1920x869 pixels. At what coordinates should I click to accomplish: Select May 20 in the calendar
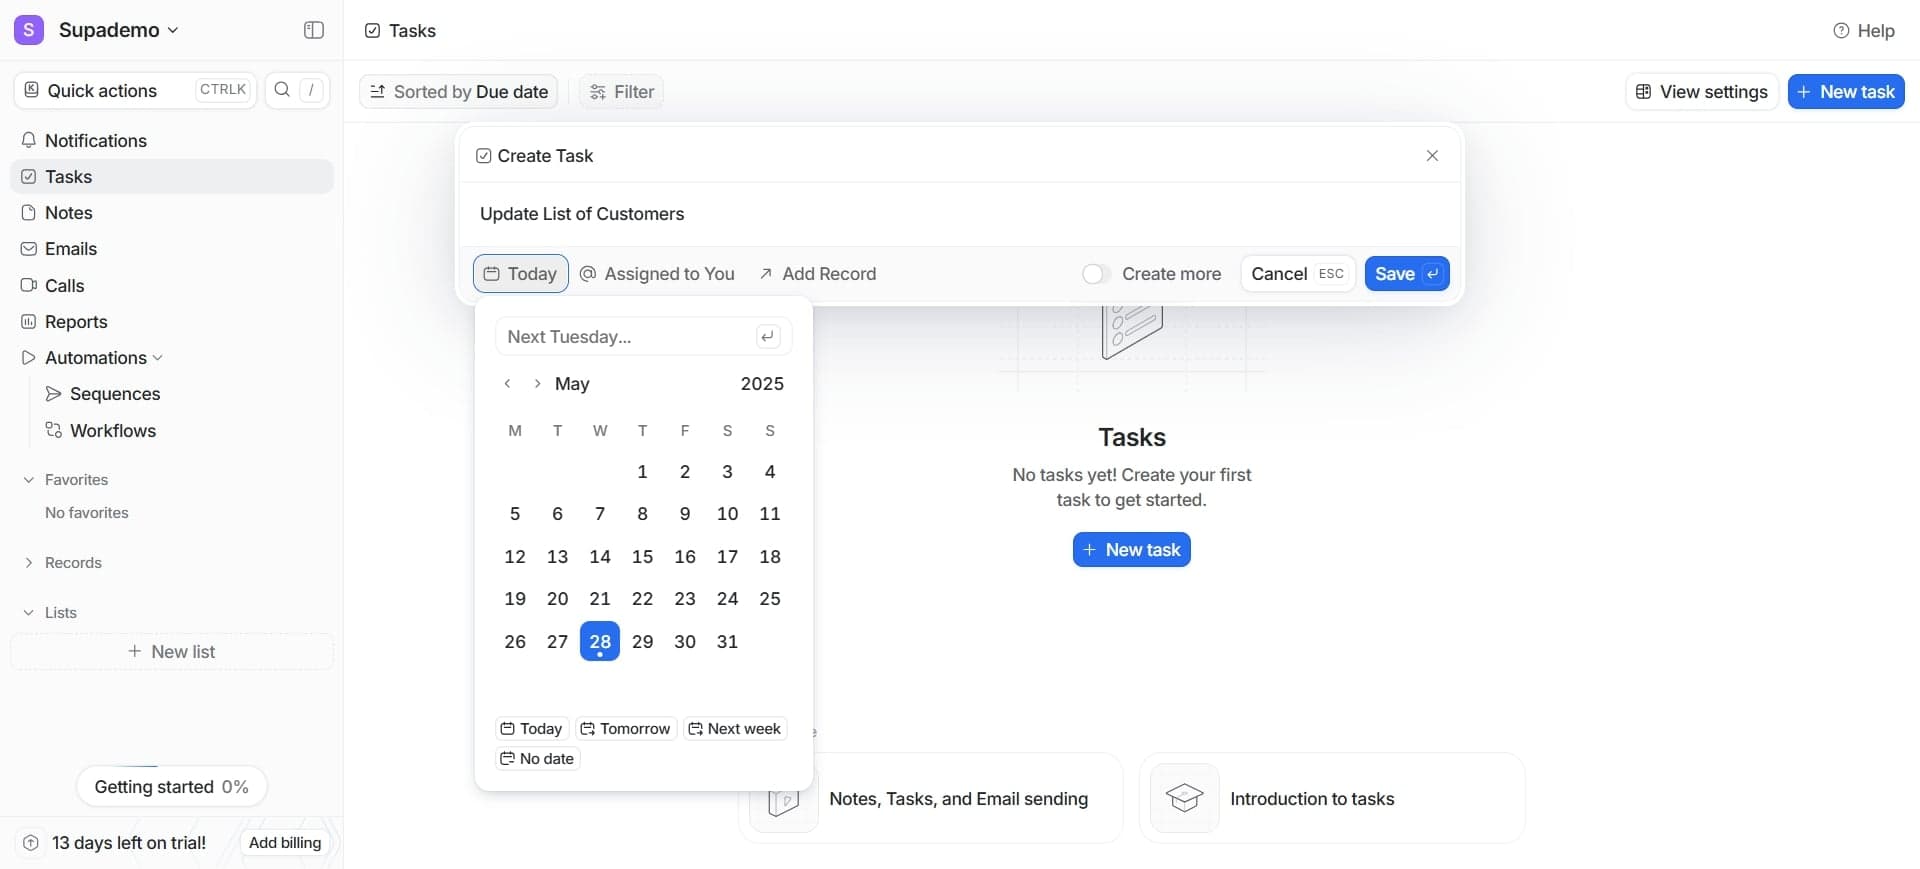tap(557, 599)
